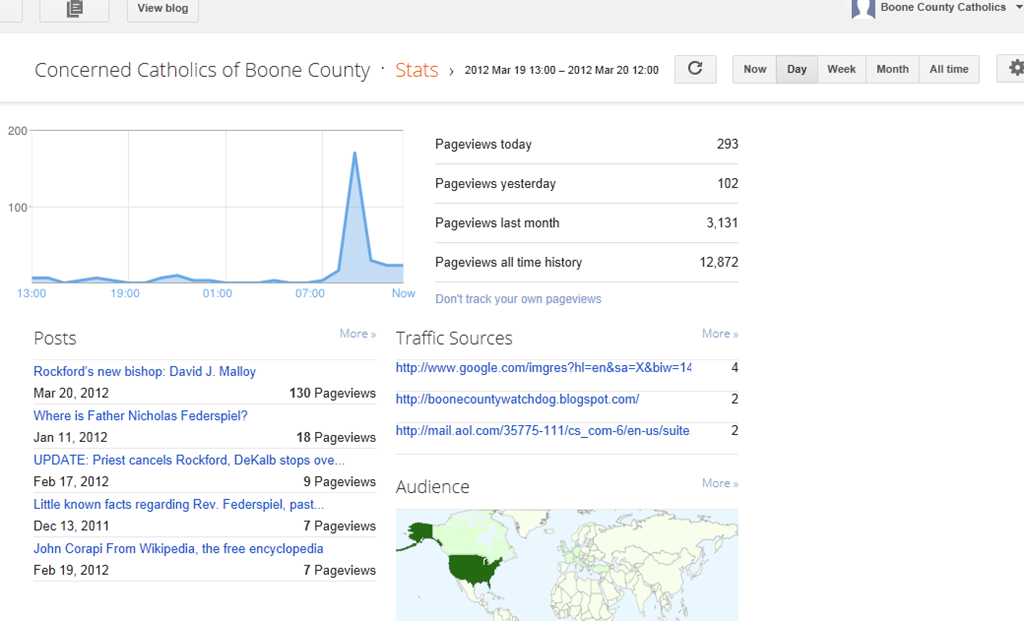Click the 19:00 chart axis label
Image resolution: width=1024 pixels, height=621 pixels.
click(x=125, y=293)
